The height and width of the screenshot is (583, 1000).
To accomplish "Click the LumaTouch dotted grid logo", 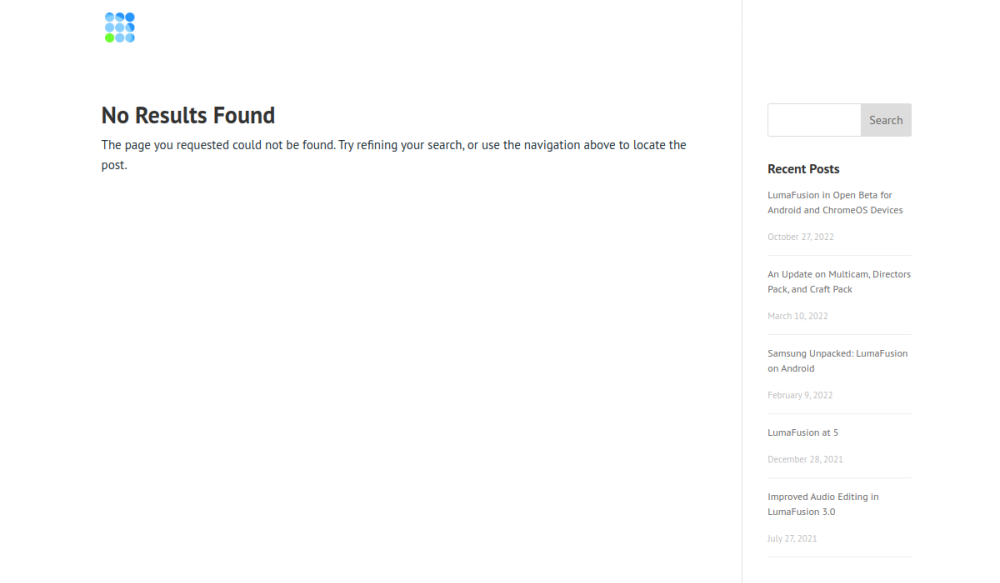I will tap(120, 27).
